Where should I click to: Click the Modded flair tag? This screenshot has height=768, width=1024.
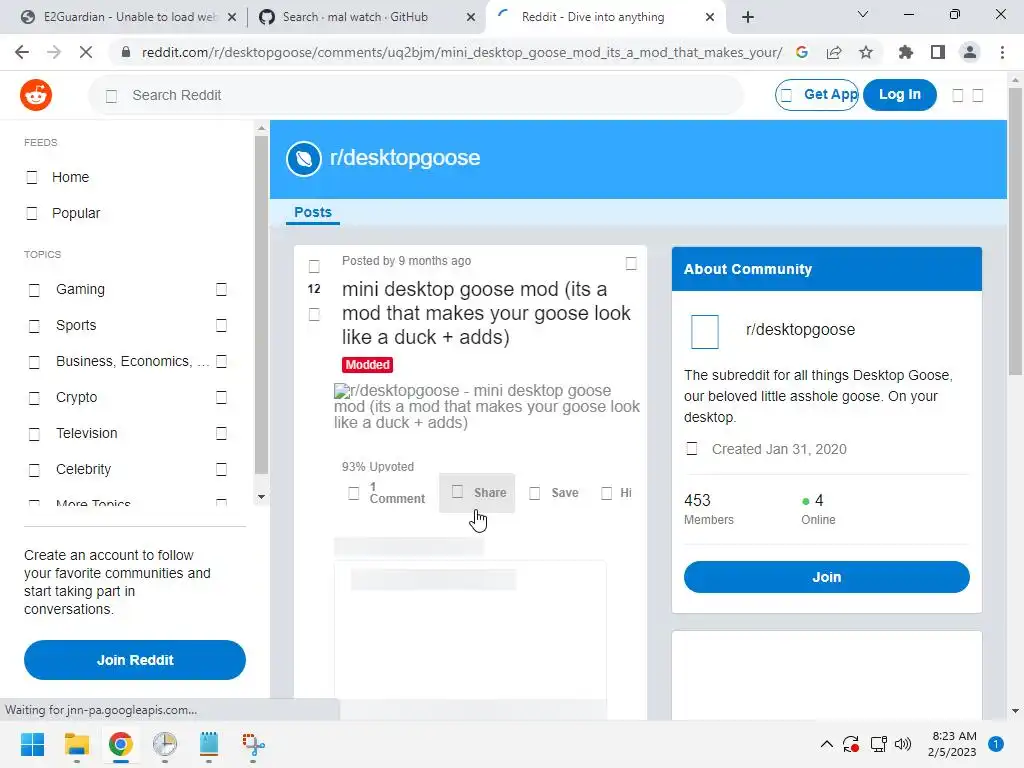click(x=368, y=365)
